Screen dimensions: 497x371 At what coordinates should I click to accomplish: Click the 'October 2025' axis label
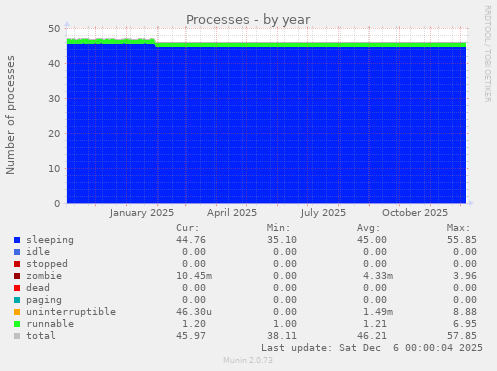[x=415, y=213]
